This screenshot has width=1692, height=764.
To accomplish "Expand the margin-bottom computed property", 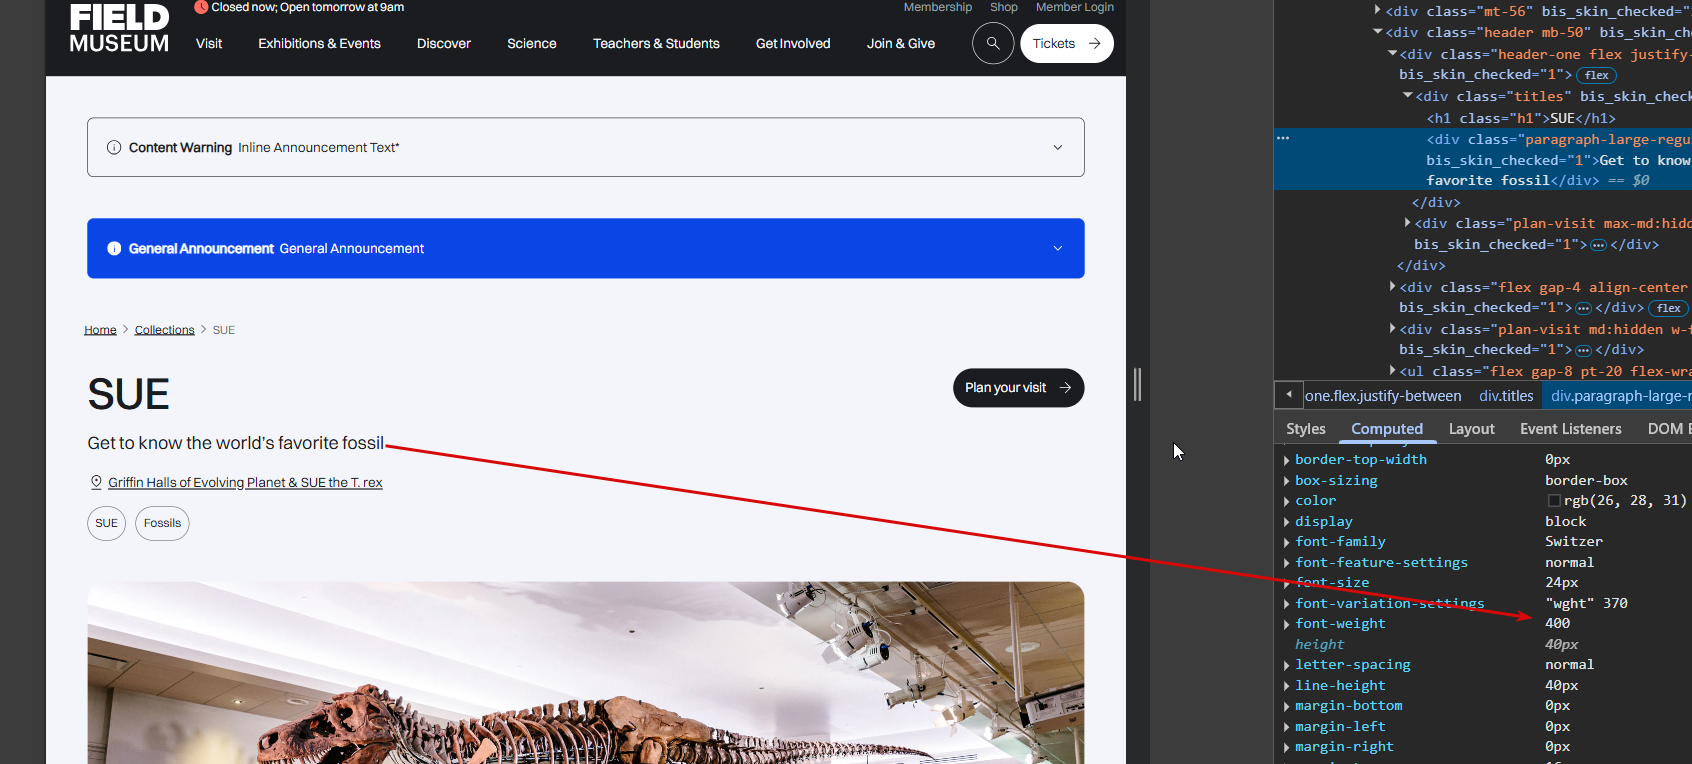I will click(x=1287, y=706).
